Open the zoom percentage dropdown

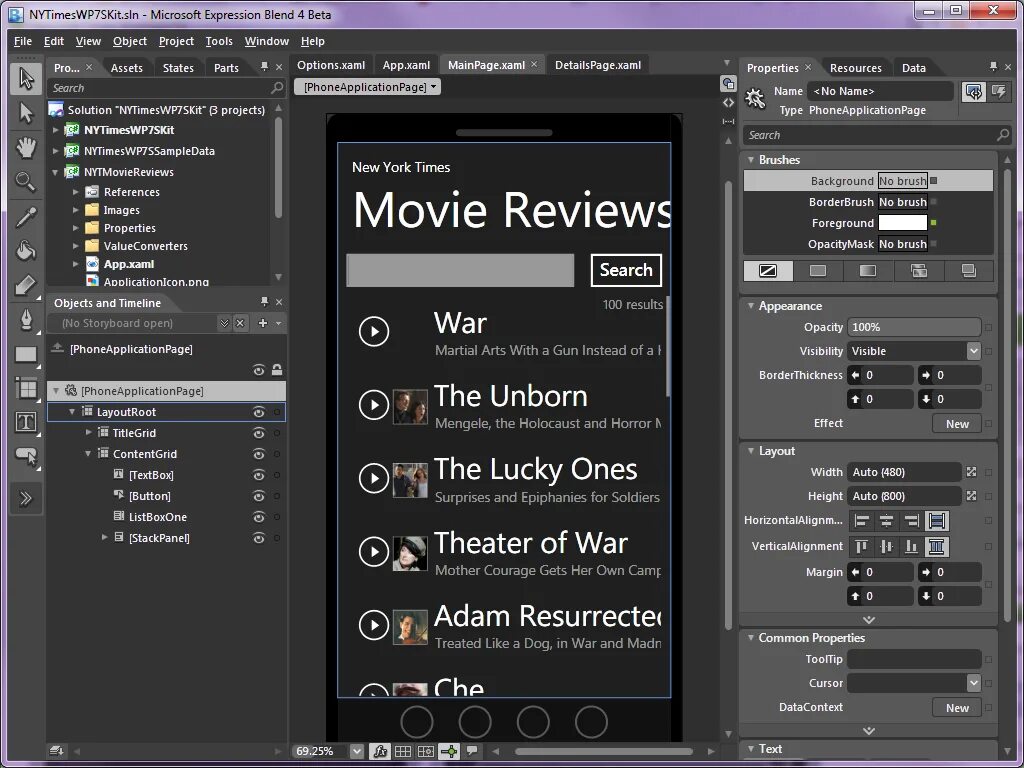point(357,751)
